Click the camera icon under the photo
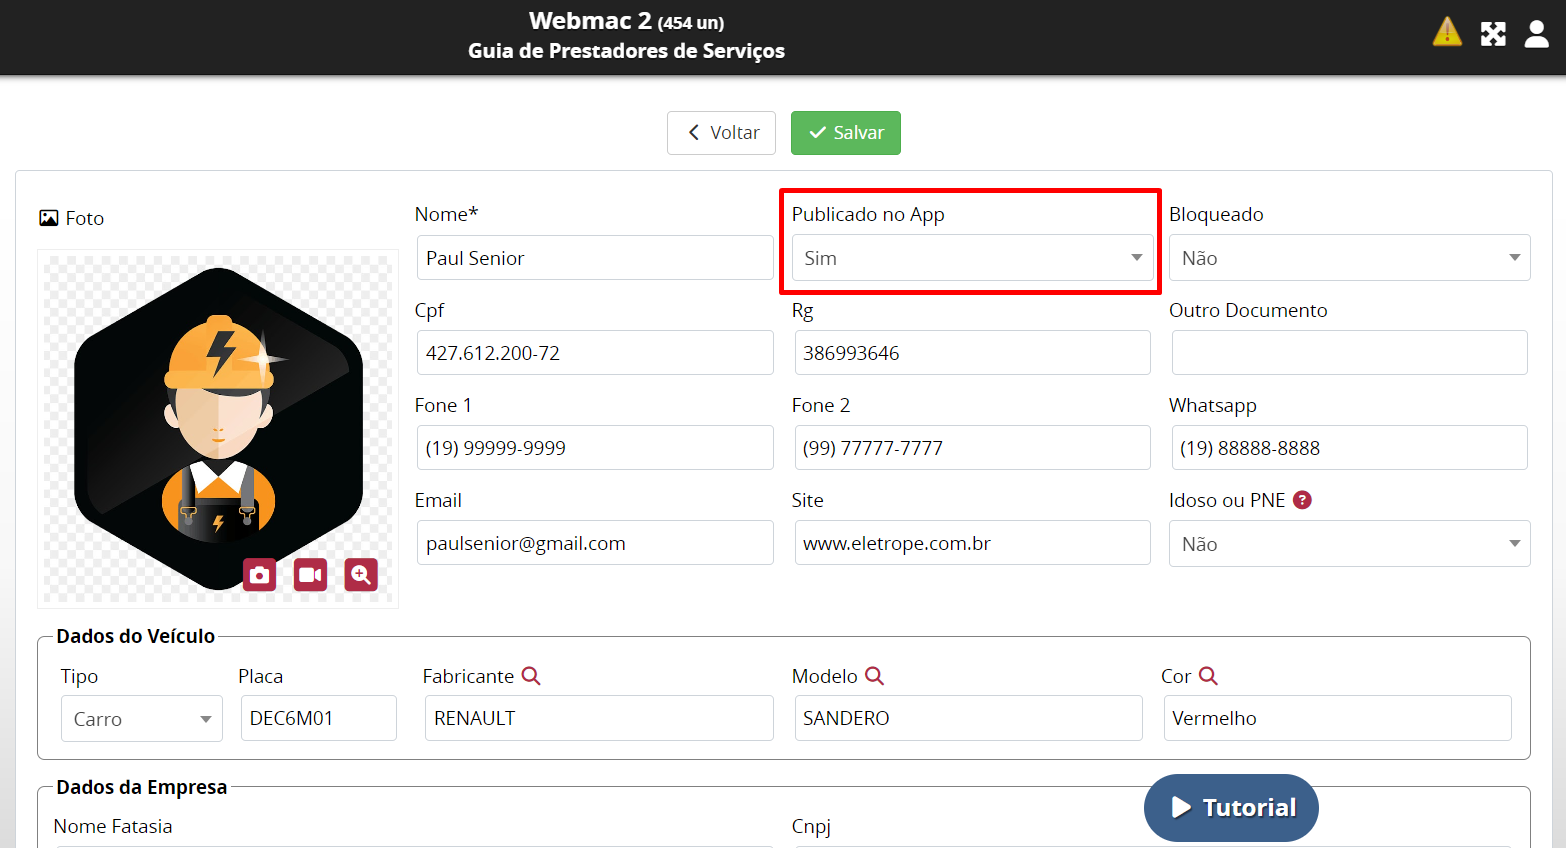Screen dimensions: 1566x848 pos(260,575)
